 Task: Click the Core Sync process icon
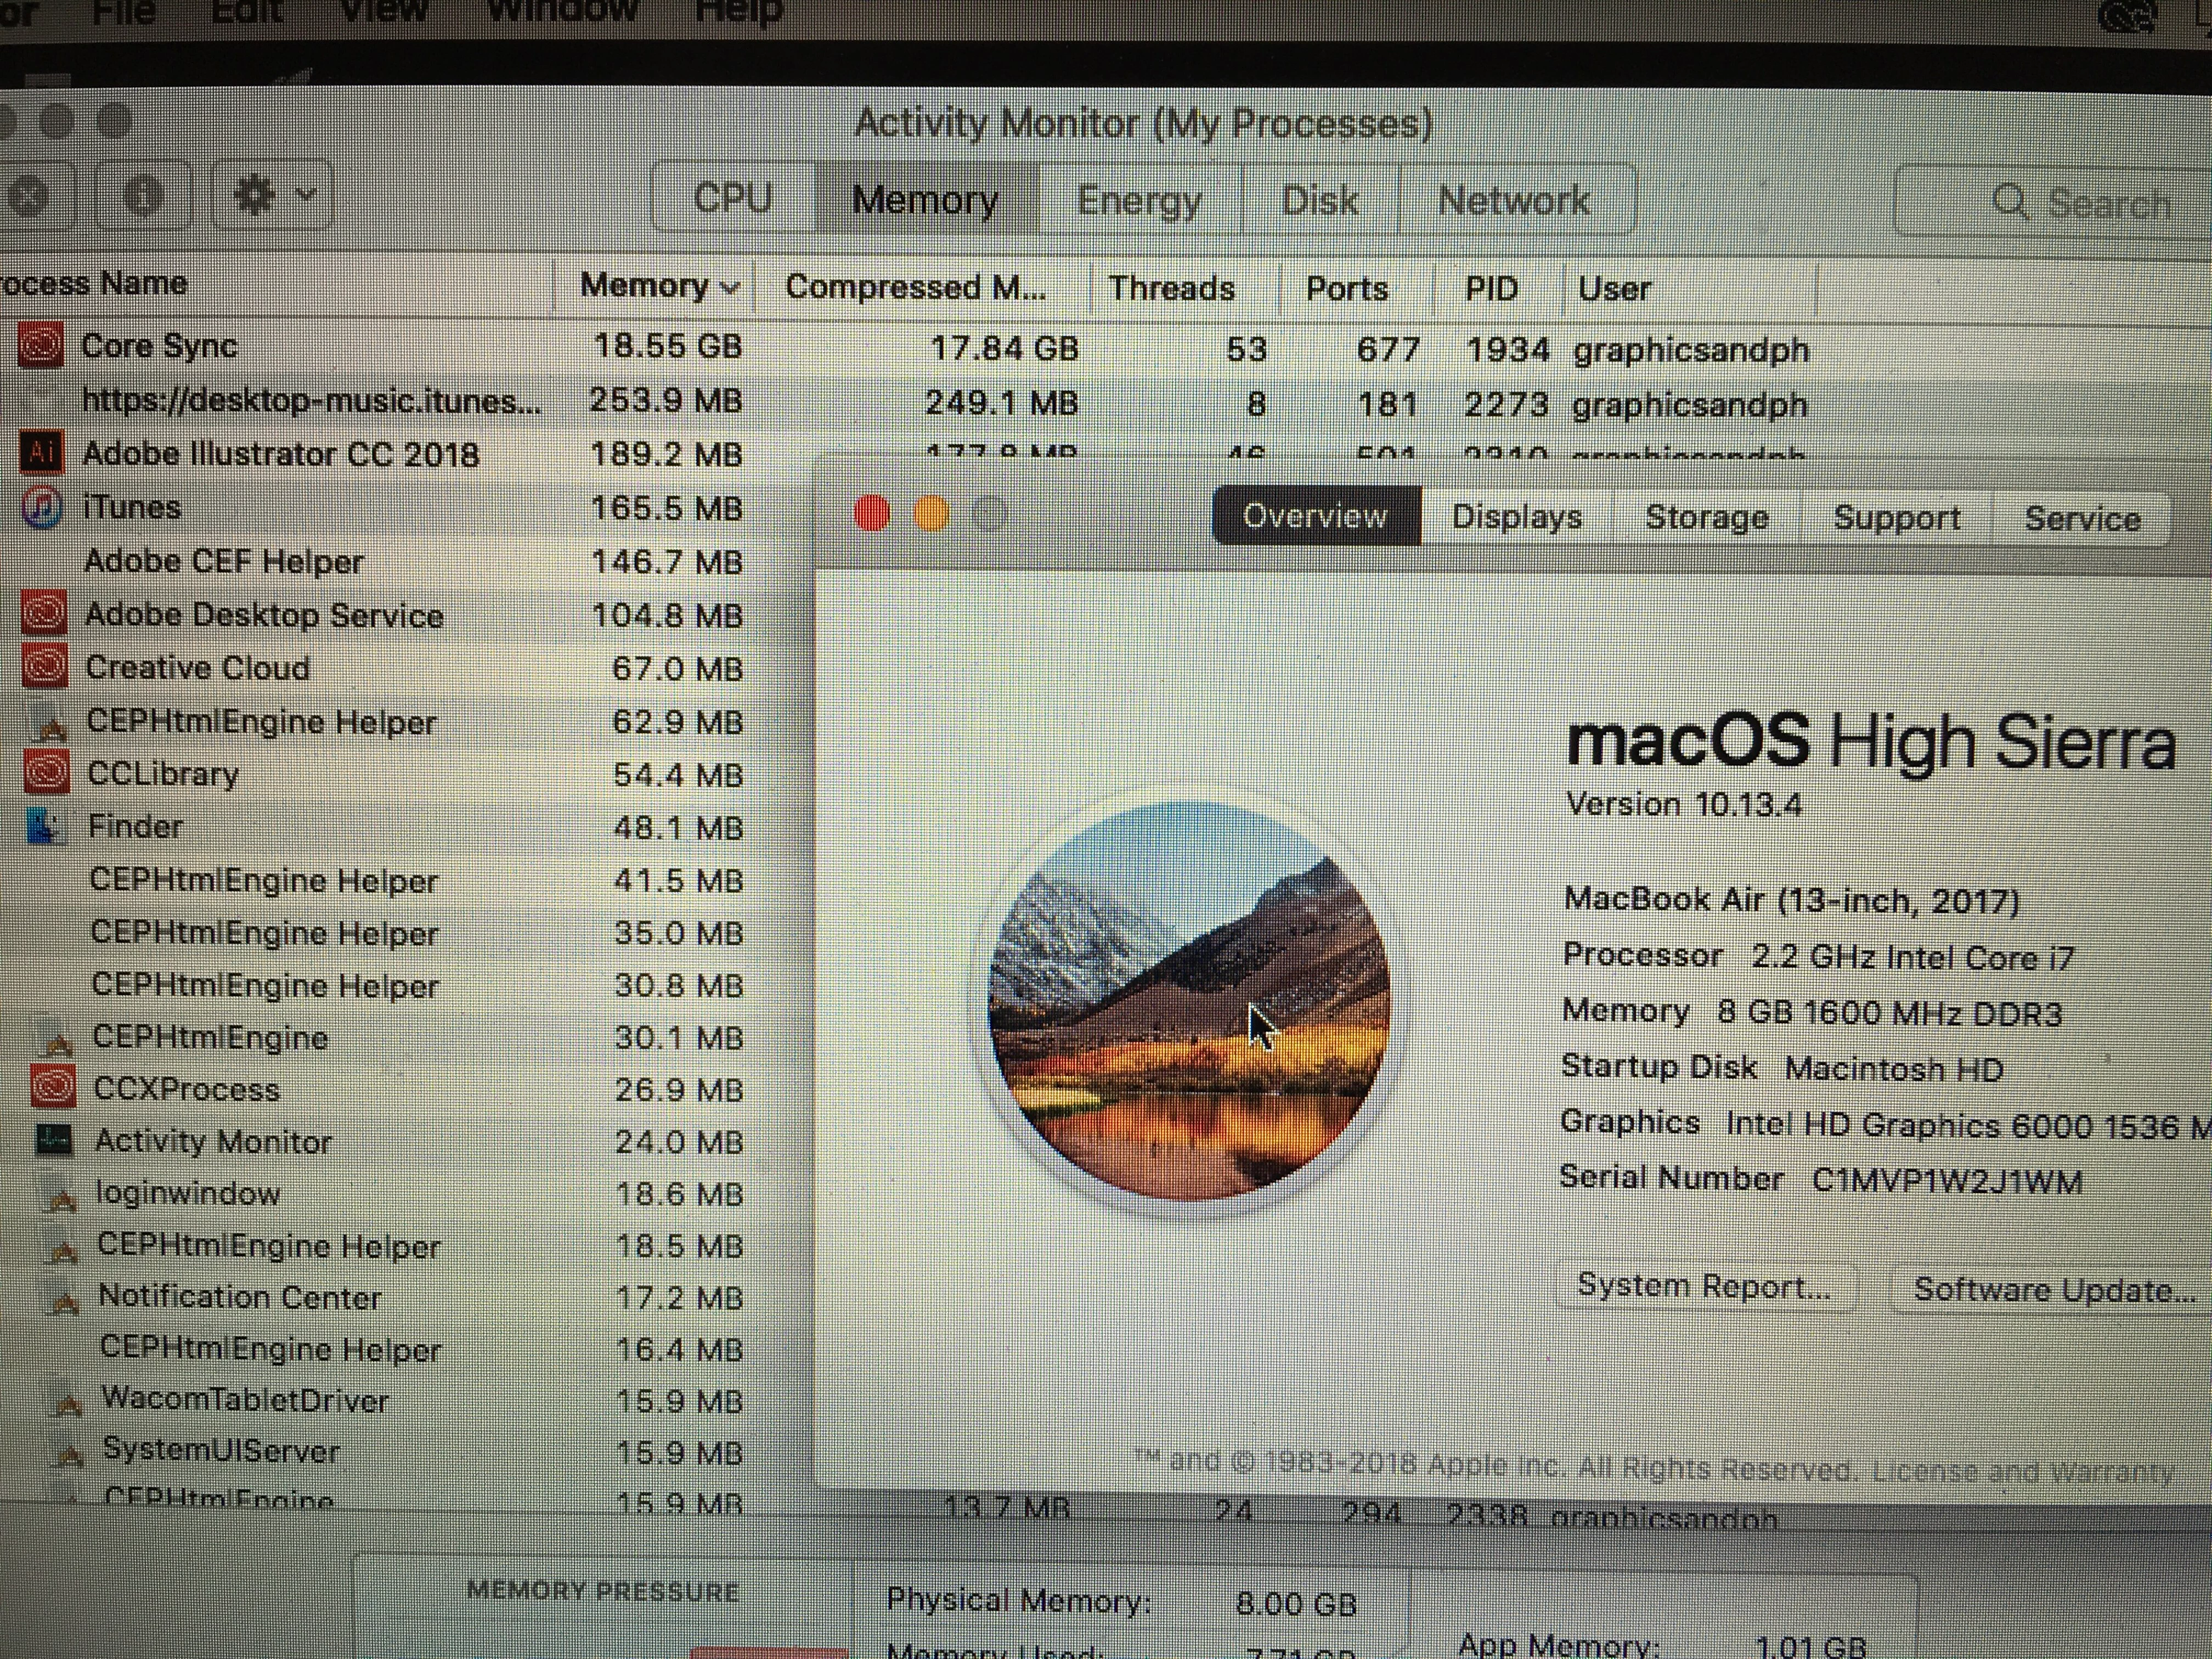point(40,346)
